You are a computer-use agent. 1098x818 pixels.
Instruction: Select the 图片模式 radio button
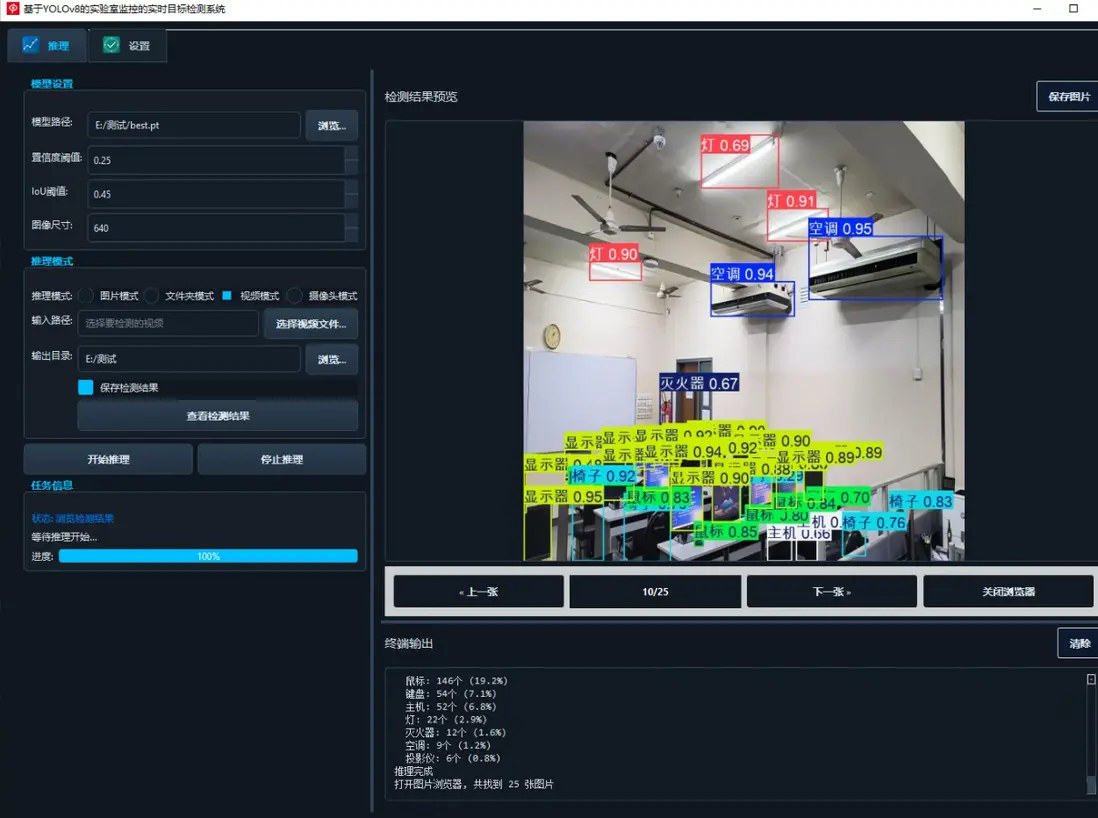pyautogui.click(x=86, y=296)
